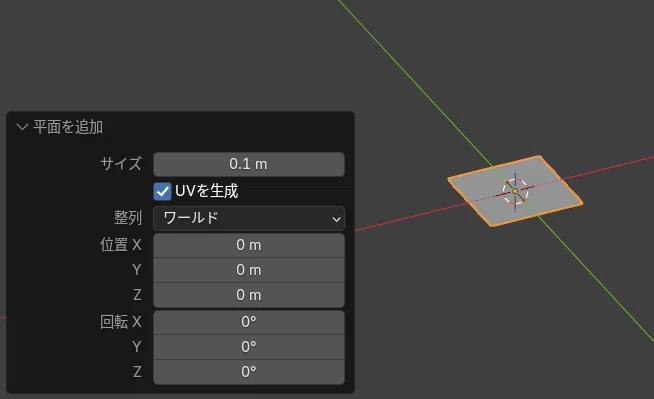Uncheck the UVを生成 checkbox
Image resolution: width=654 pixels, height=399 pixels.
point(162,191)
